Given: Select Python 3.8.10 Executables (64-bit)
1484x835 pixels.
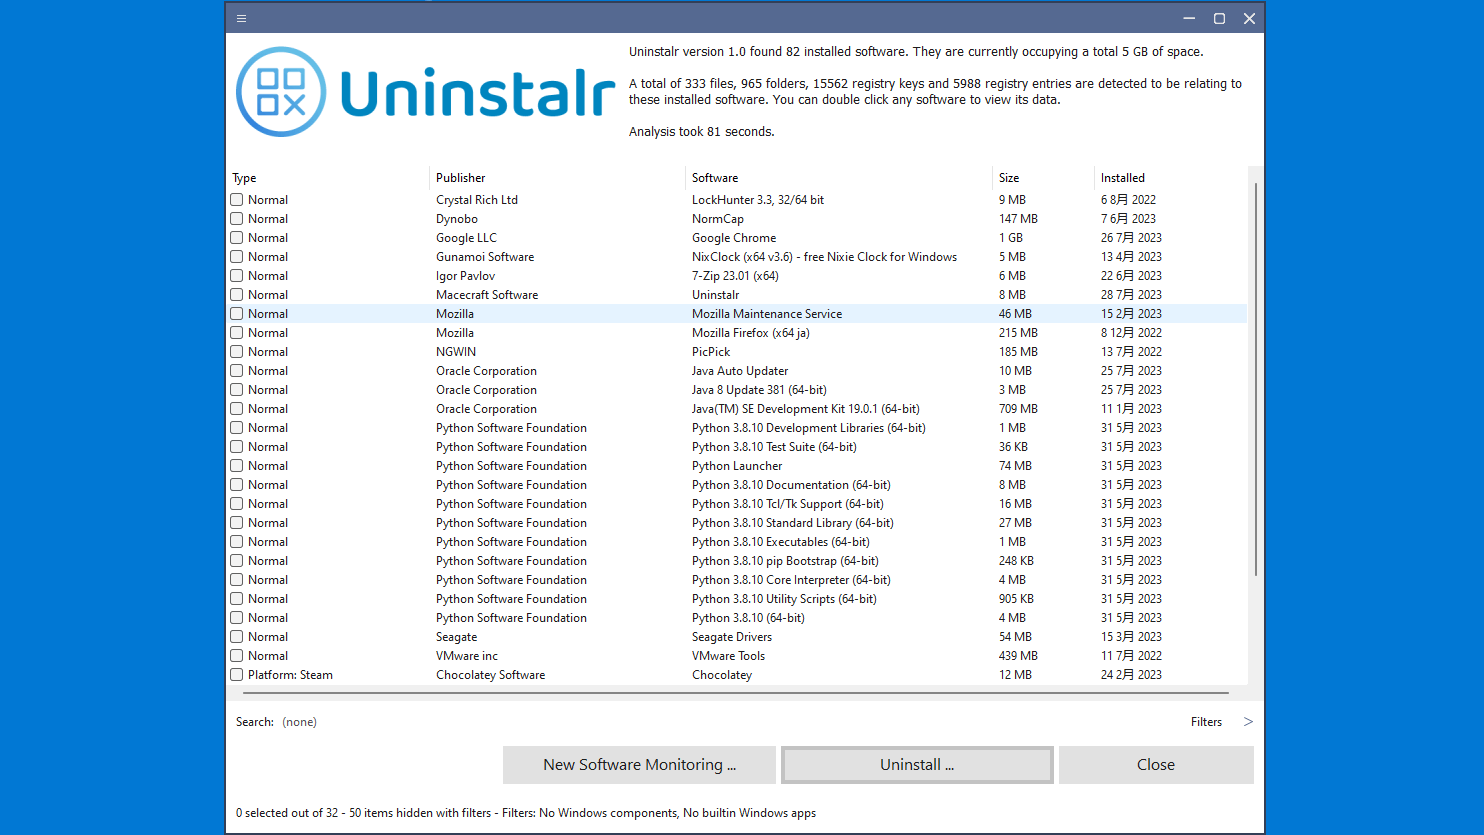Looking at the screenshot, I should pos(781,542).
